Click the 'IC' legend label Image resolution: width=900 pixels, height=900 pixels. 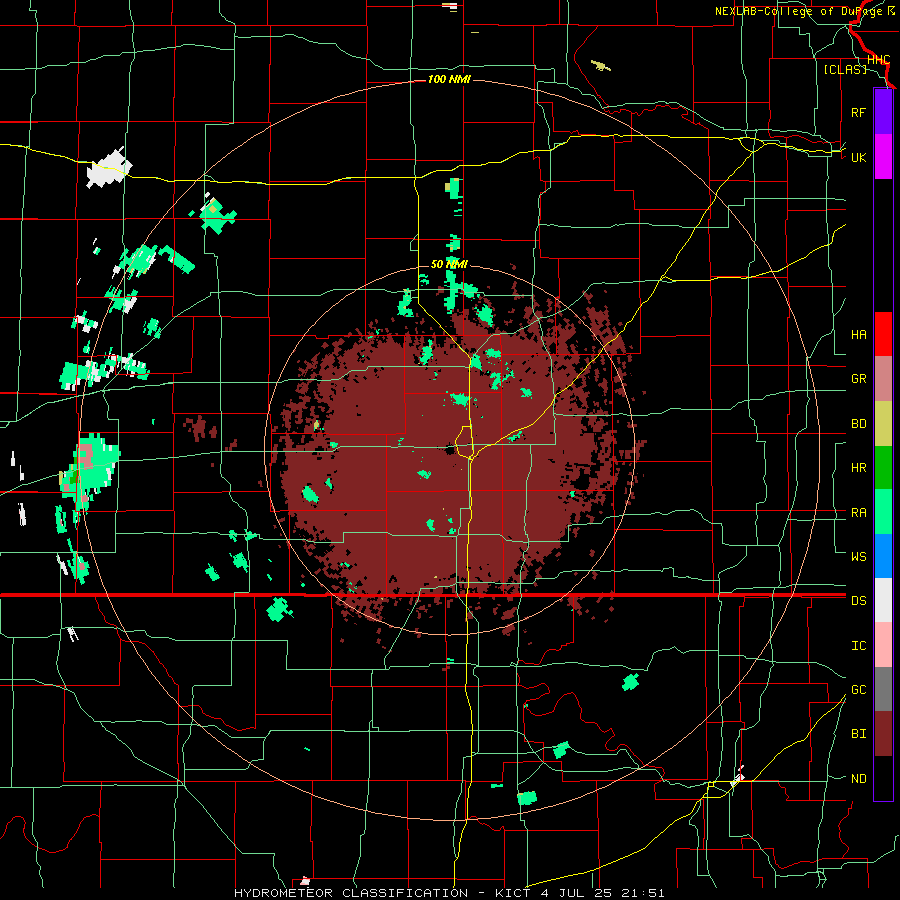click(858, 646)
